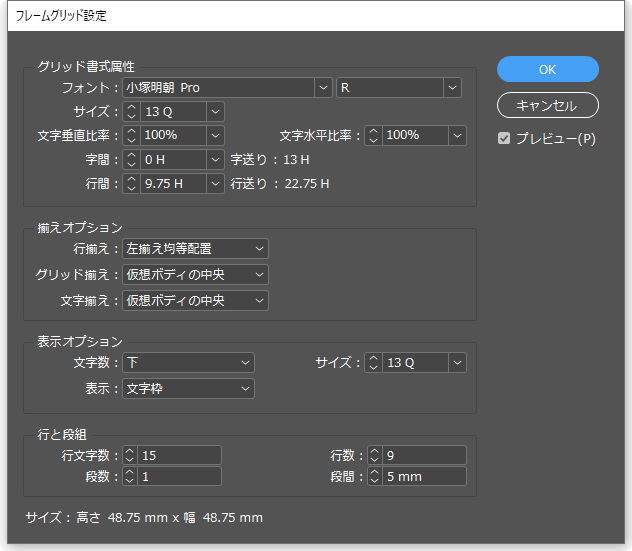The height and width of the screenshot is (551, 632).
Task: Click the 行間 stepper arrows
Action: pos(131,183)
